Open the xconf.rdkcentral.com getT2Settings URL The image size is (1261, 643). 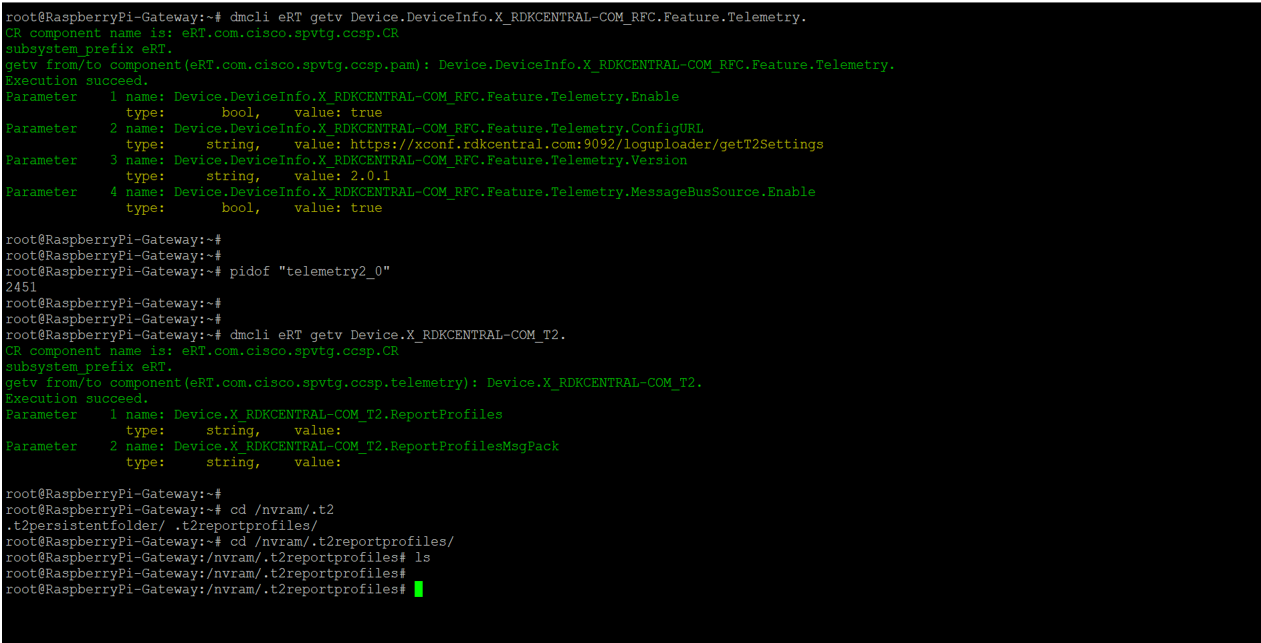[586, 144]
